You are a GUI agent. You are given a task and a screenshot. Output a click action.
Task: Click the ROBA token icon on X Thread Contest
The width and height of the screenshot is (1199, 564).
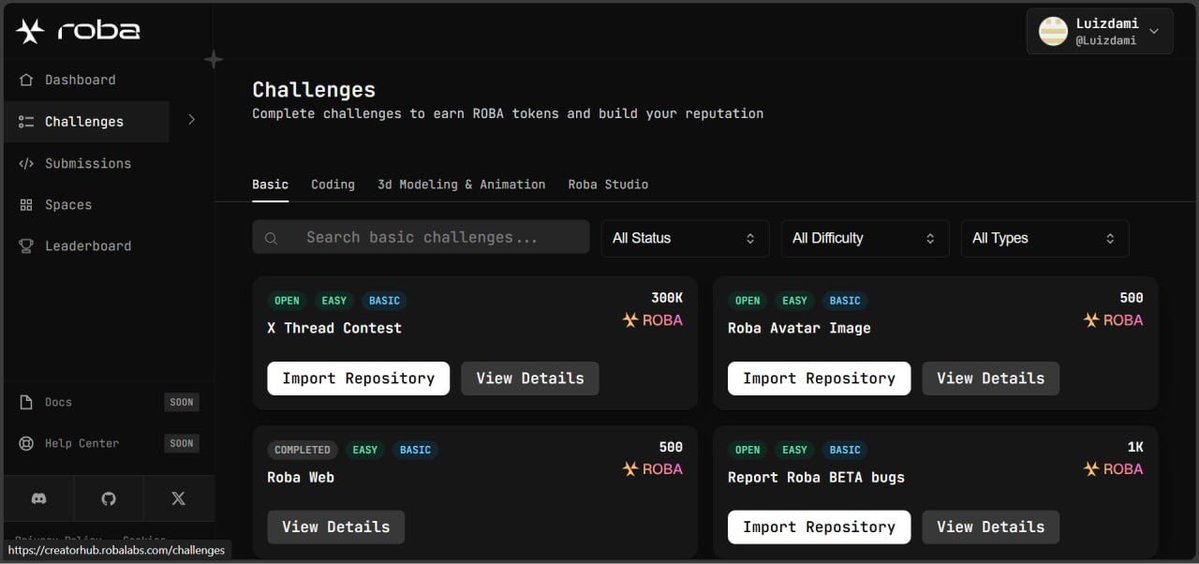coord(630,320)
